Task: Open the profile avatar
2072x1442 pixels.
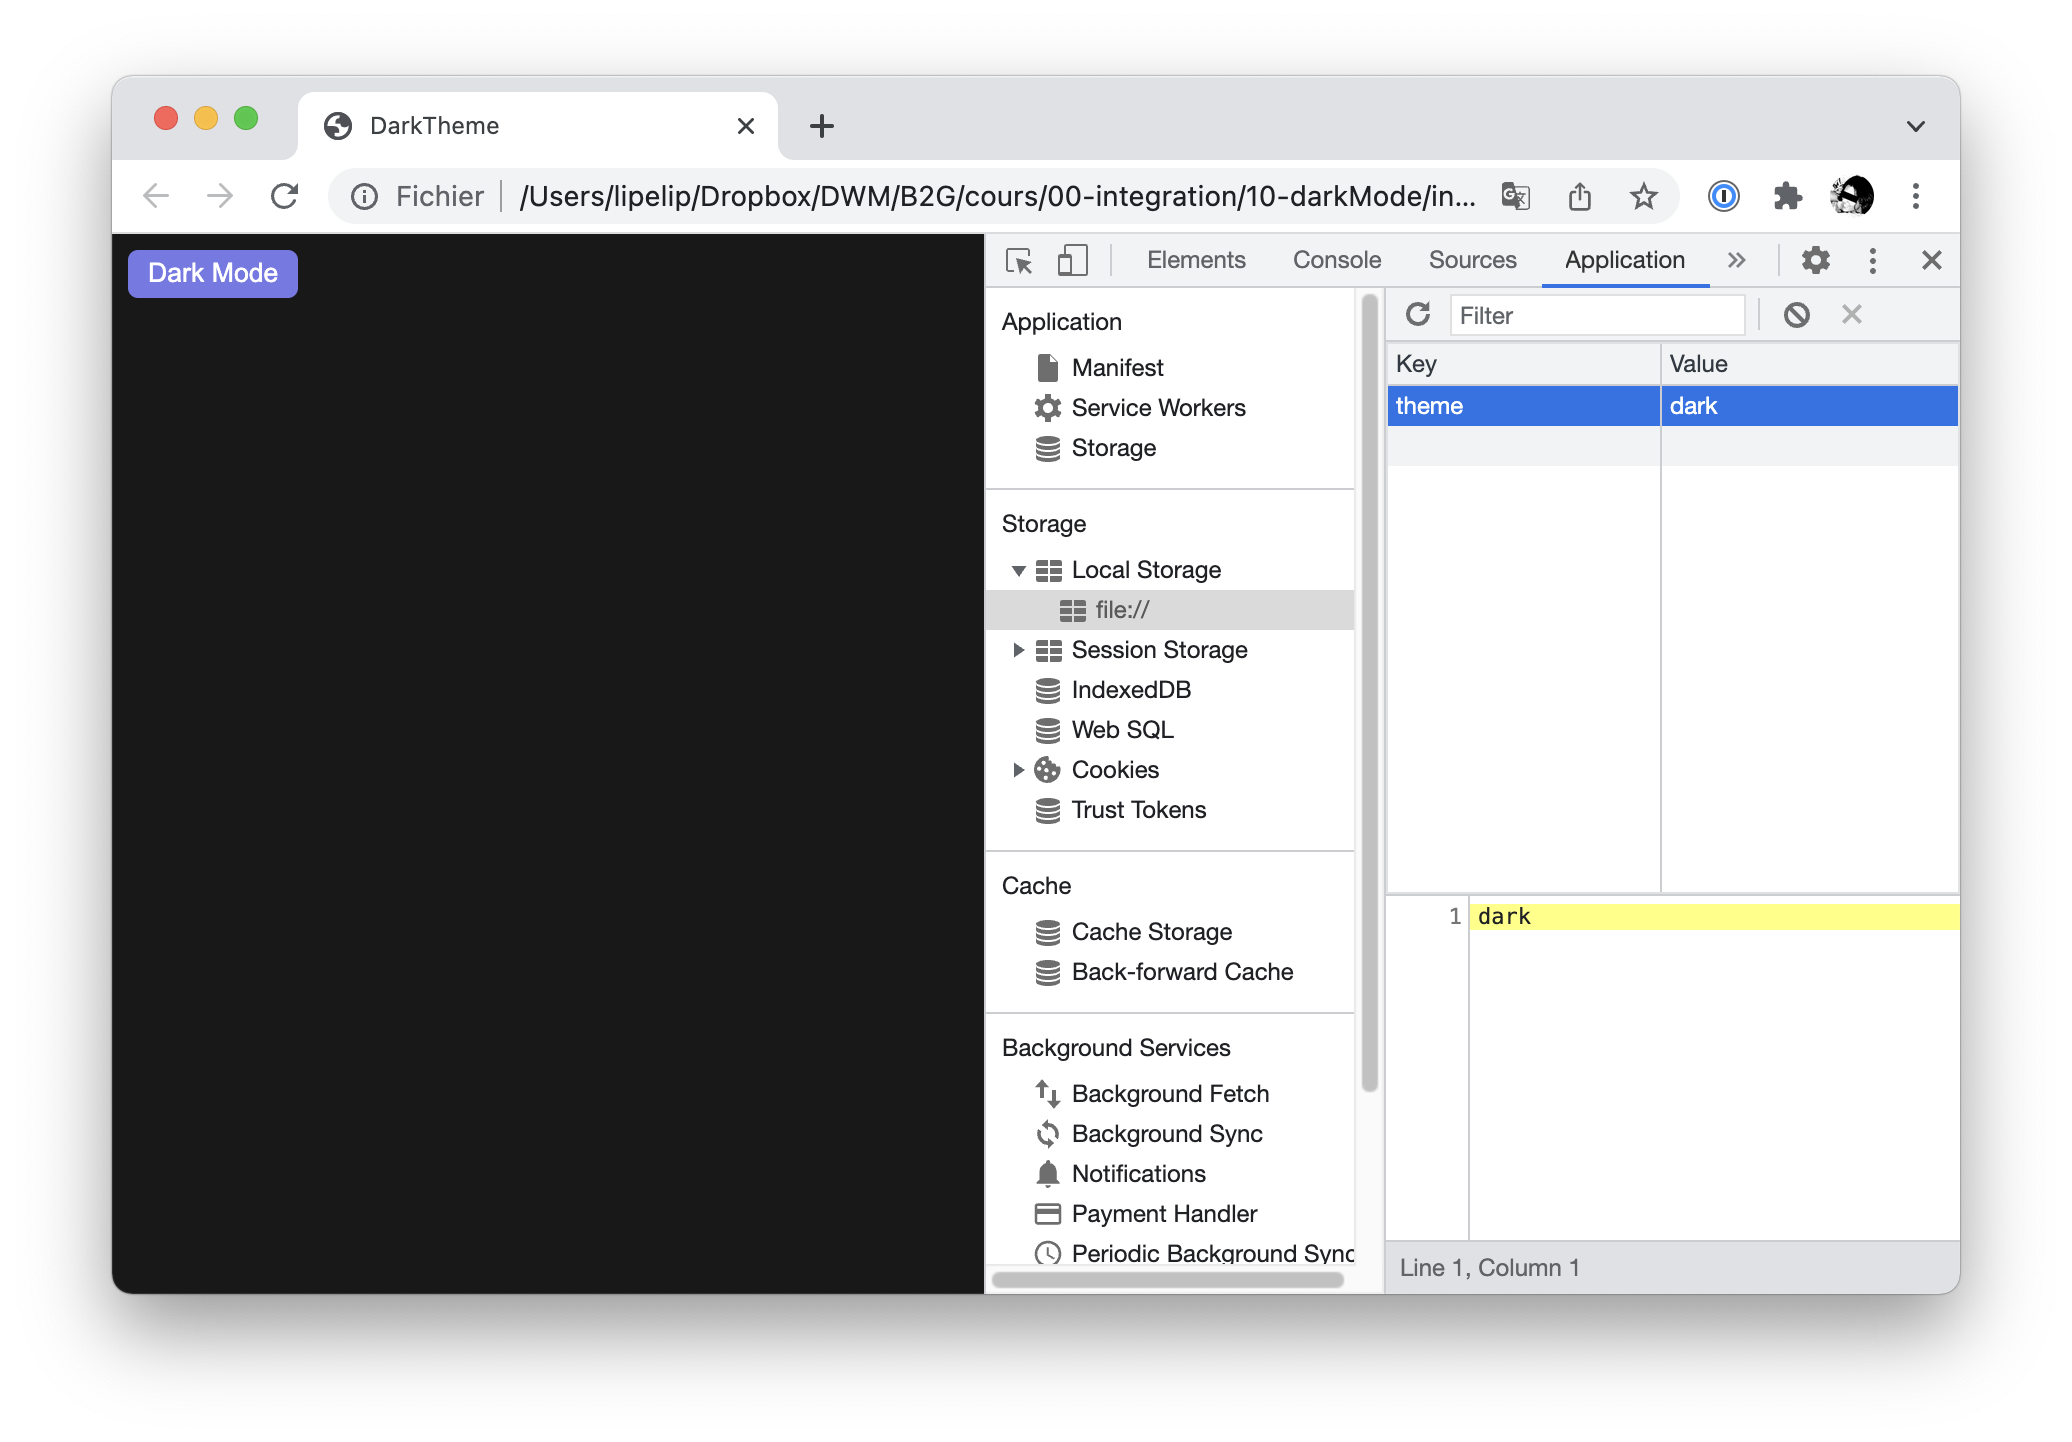Action: (x=1852, y=196)
